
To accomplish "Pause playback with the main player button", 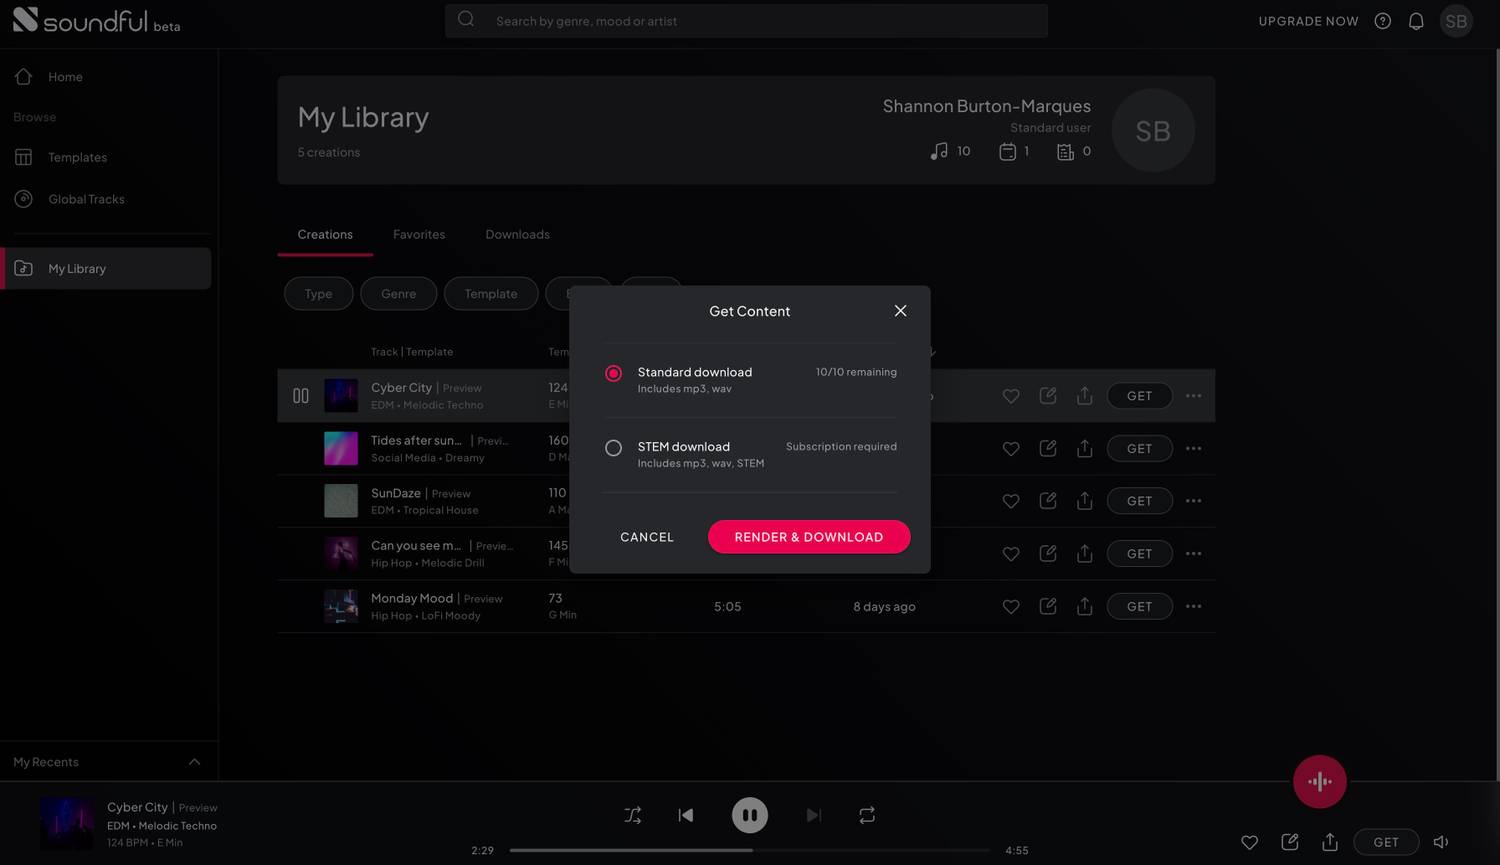I will pos(750,815).
